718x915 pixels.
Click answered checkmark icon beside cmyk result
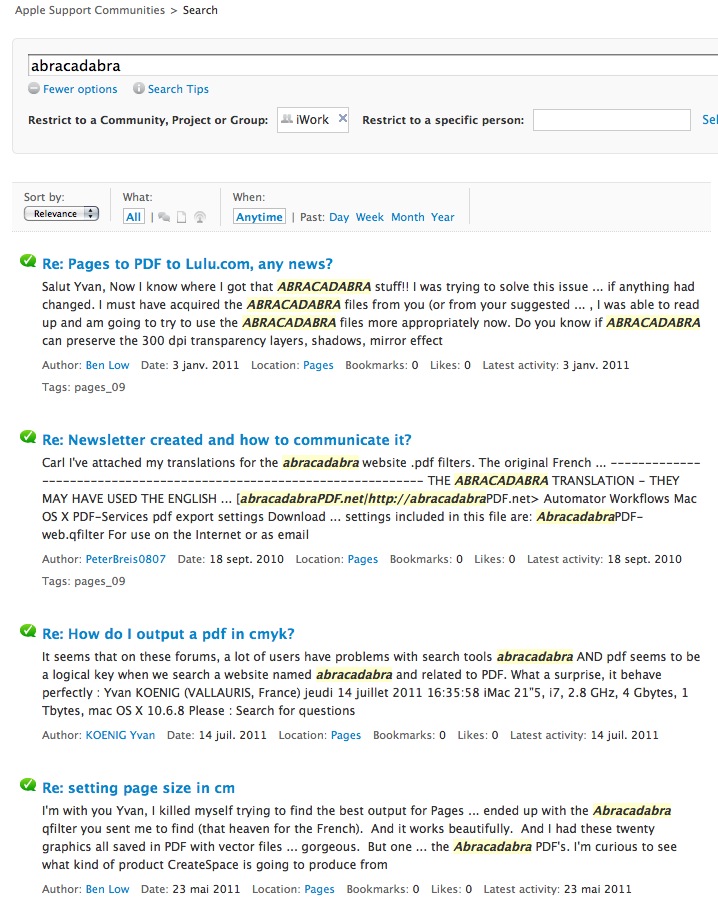(28, 631)
